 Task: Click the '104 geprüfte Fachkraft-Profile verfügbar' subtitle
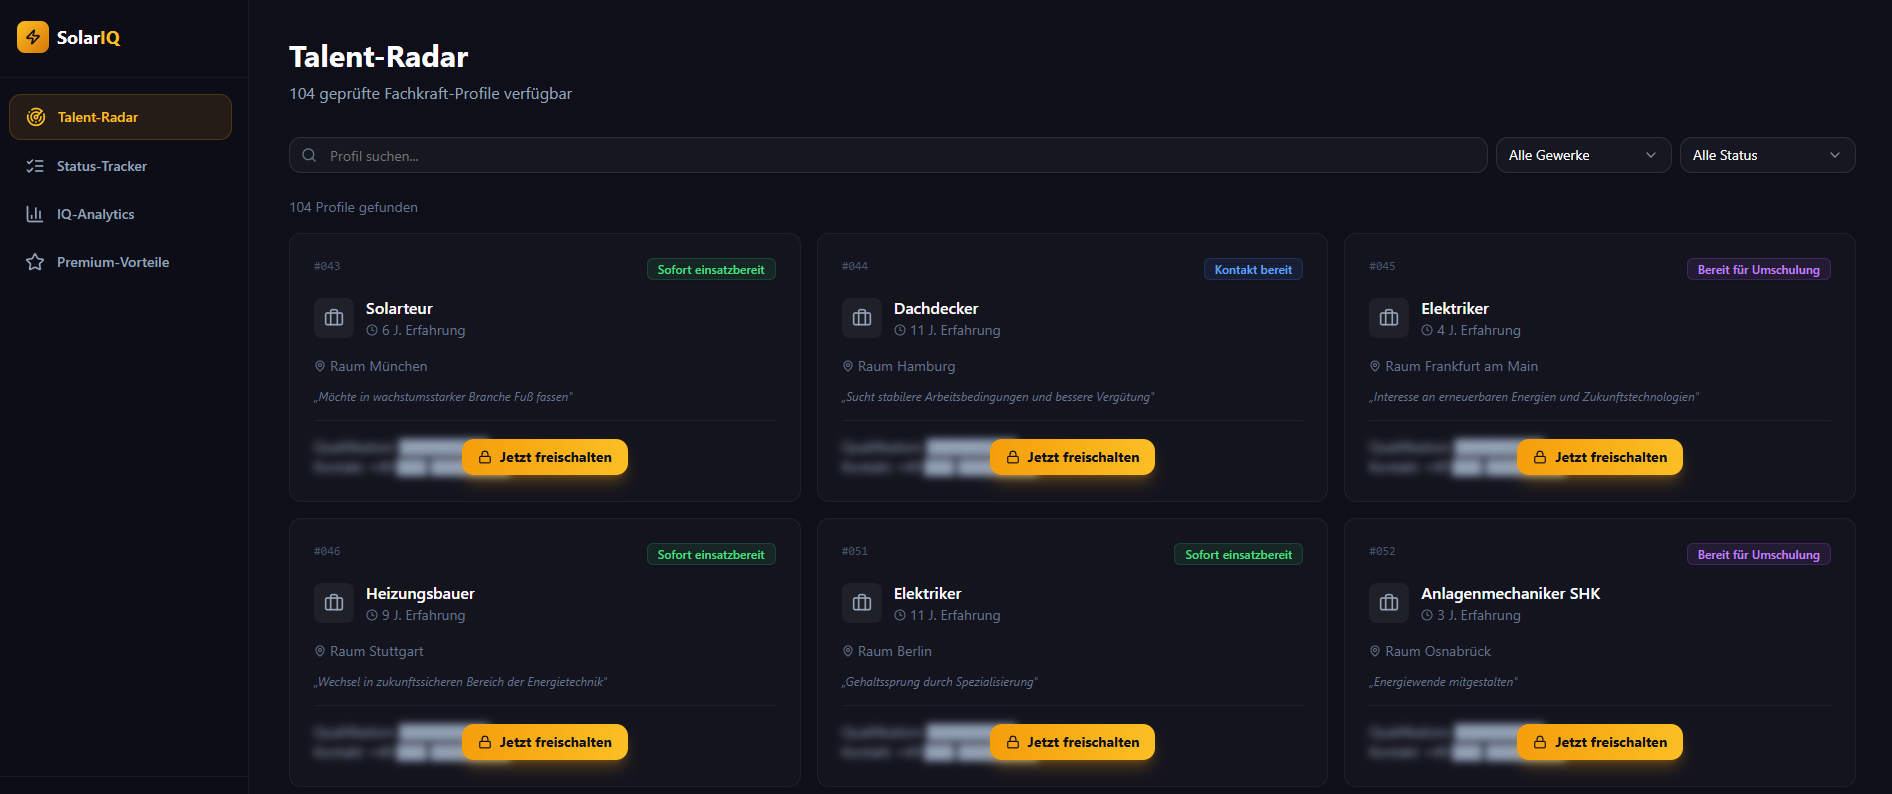[x=431, y=93]
